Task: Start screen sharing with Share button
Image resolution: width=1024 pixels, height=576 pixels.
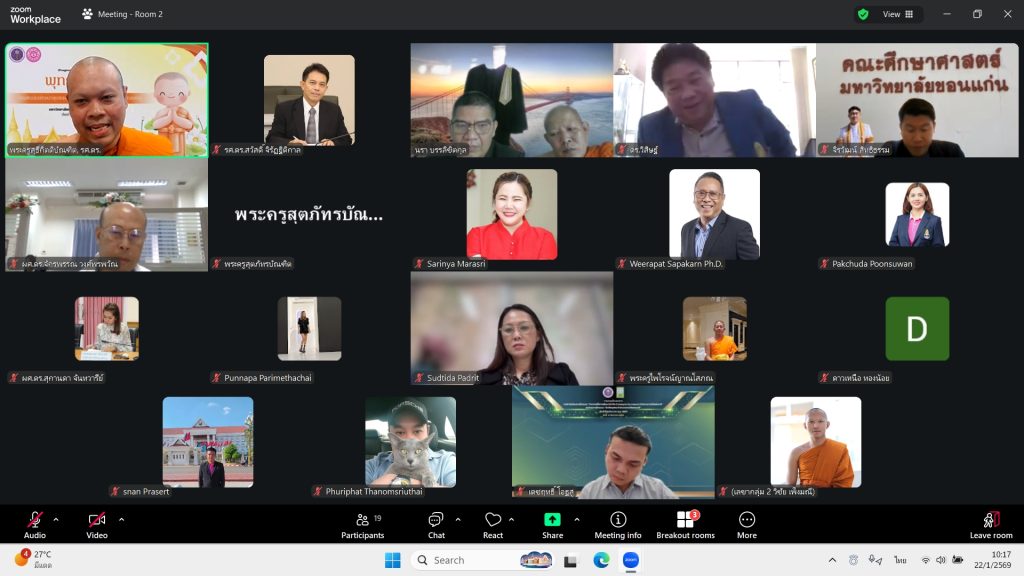Action: [x=552, y=523]
